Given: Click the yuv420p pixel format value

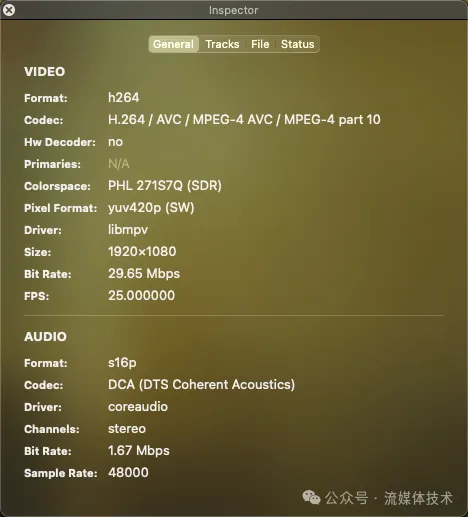Looking at the screenshot, I should coord(151,208).
